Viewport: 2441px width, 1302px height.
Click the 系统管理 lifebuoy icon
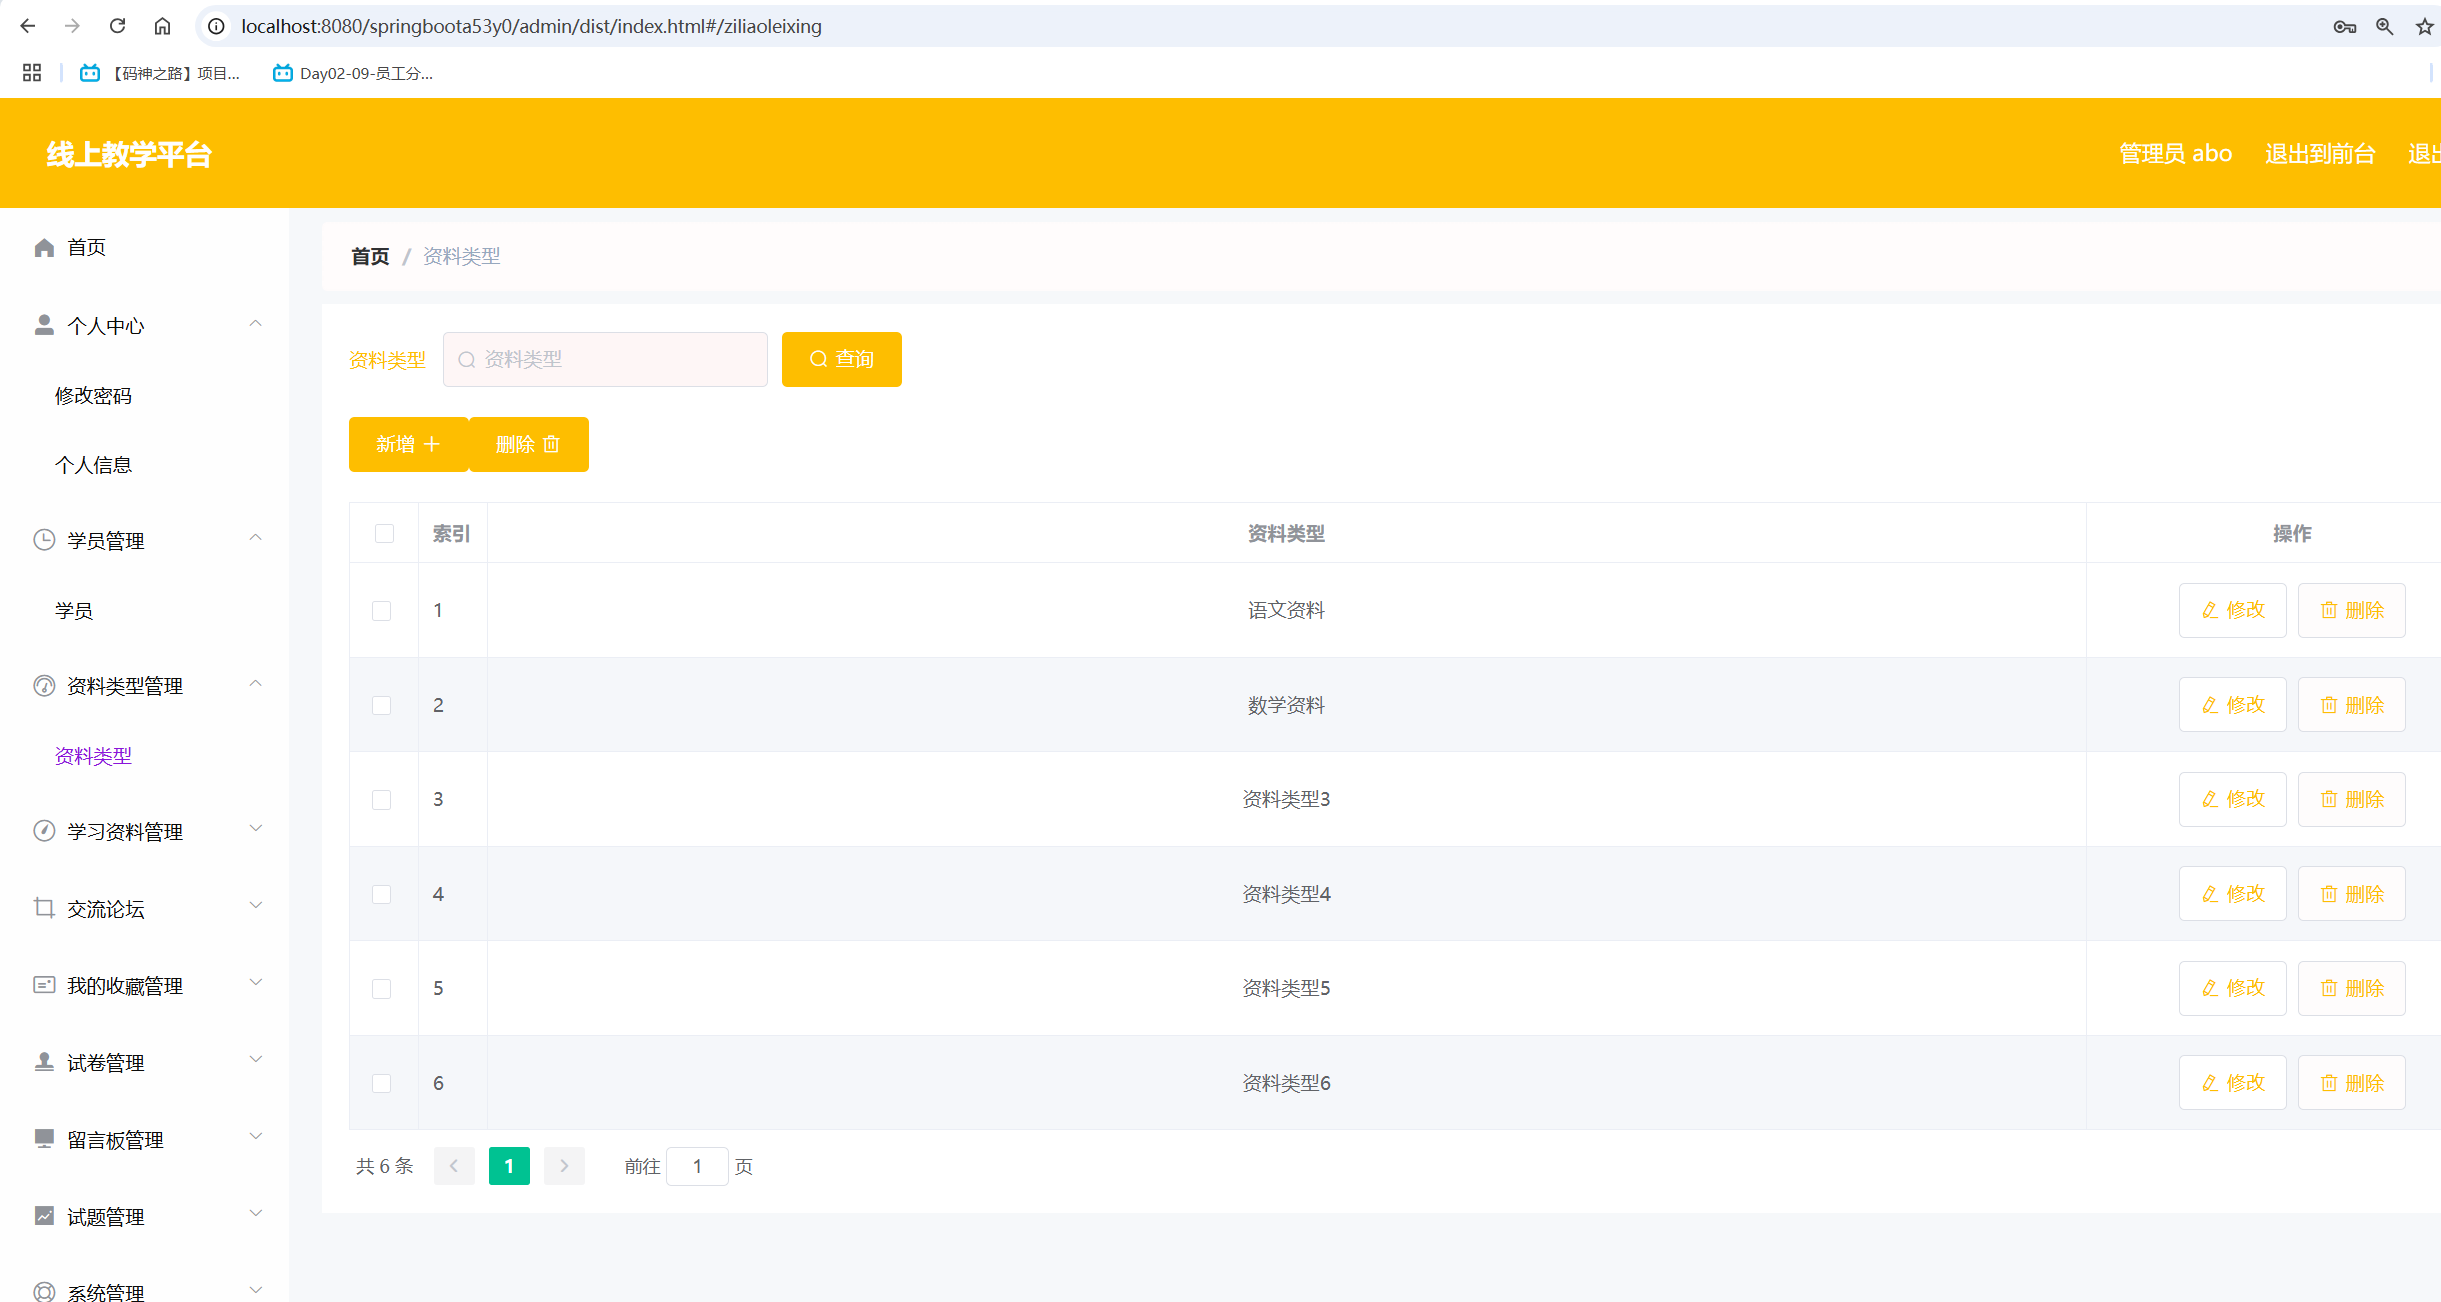pyautogui.click(x=44, y=1292)
